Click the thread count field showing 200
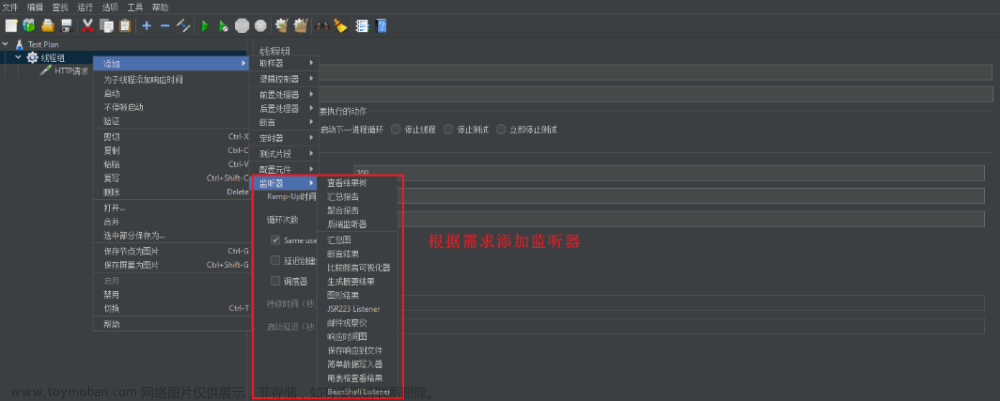 (x=669, y=173)
